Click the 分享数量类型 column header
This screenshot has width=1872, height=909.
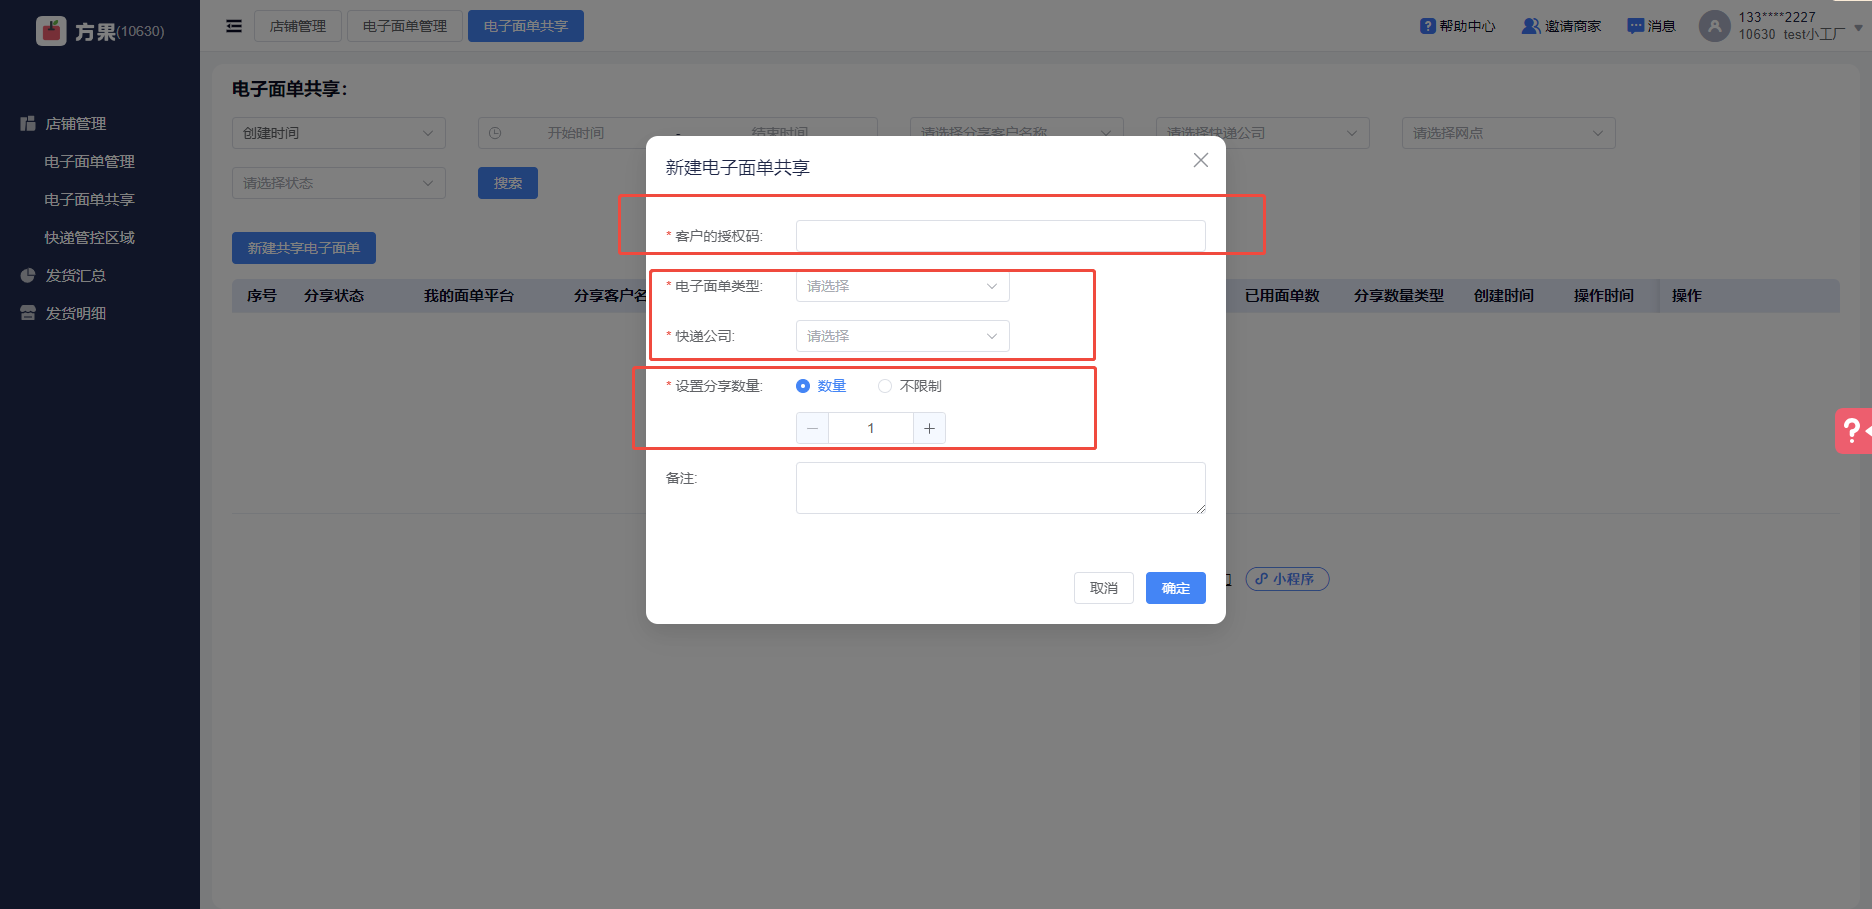1399,296
